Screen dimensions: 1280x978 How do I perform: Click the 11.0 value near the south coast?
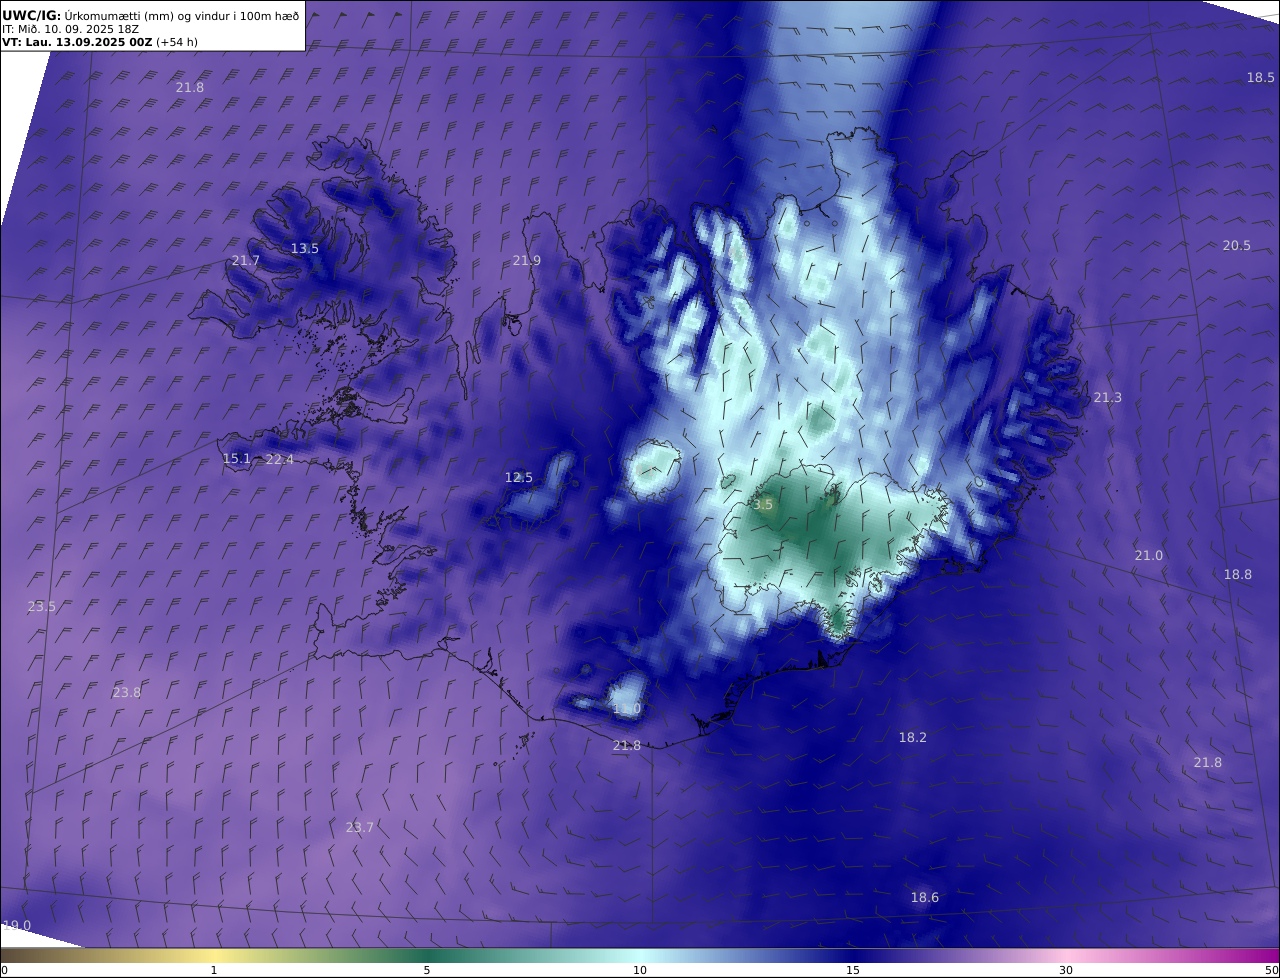(x=626, y=709)
